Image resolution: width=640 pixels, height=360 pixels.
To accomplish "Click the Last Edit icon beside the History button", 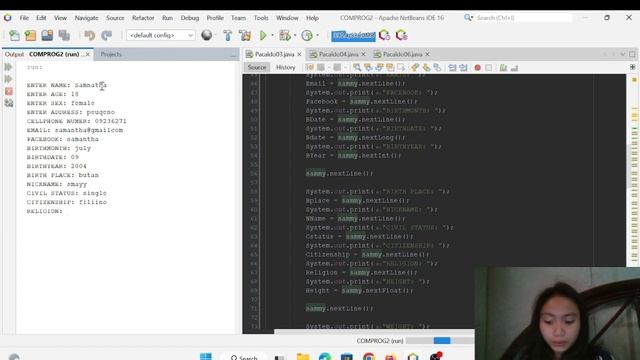I will (309, 67).
